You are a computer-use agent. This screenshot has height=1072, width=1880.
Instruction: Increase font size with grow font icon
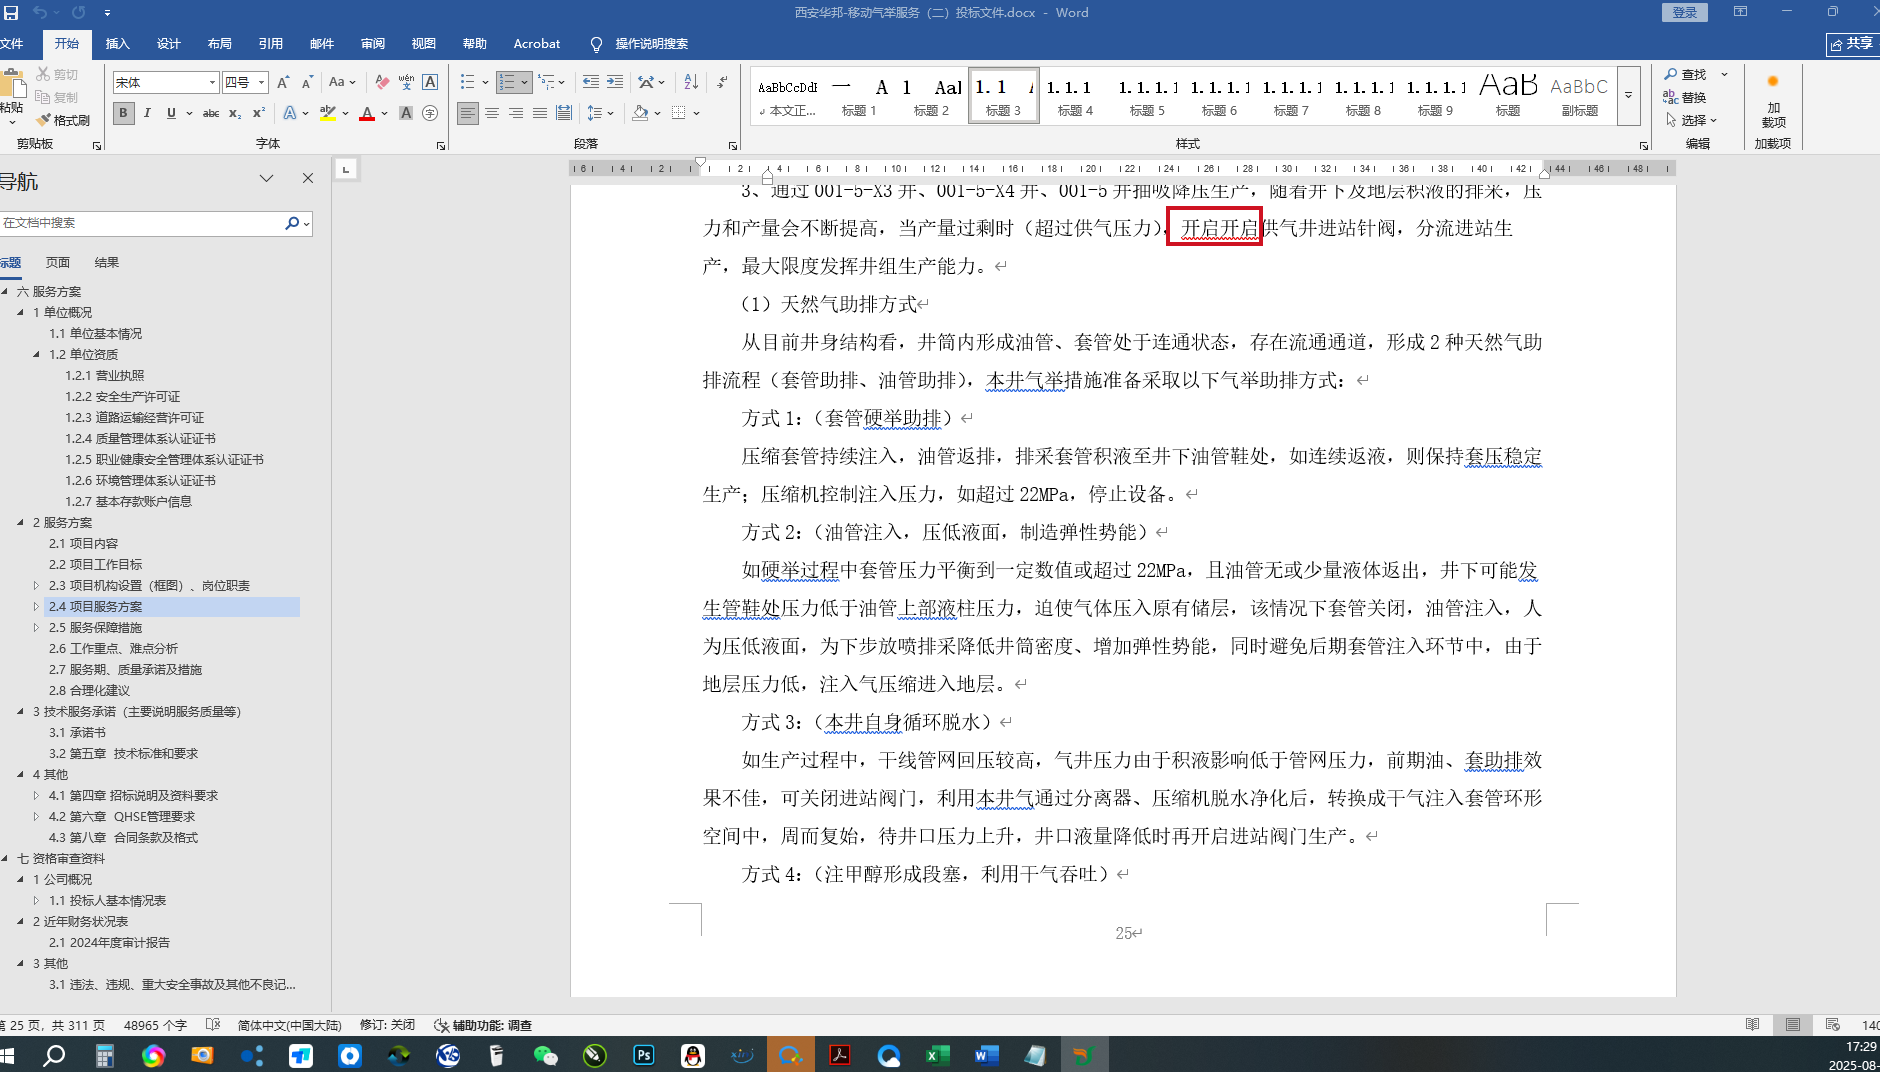[283, 82]
